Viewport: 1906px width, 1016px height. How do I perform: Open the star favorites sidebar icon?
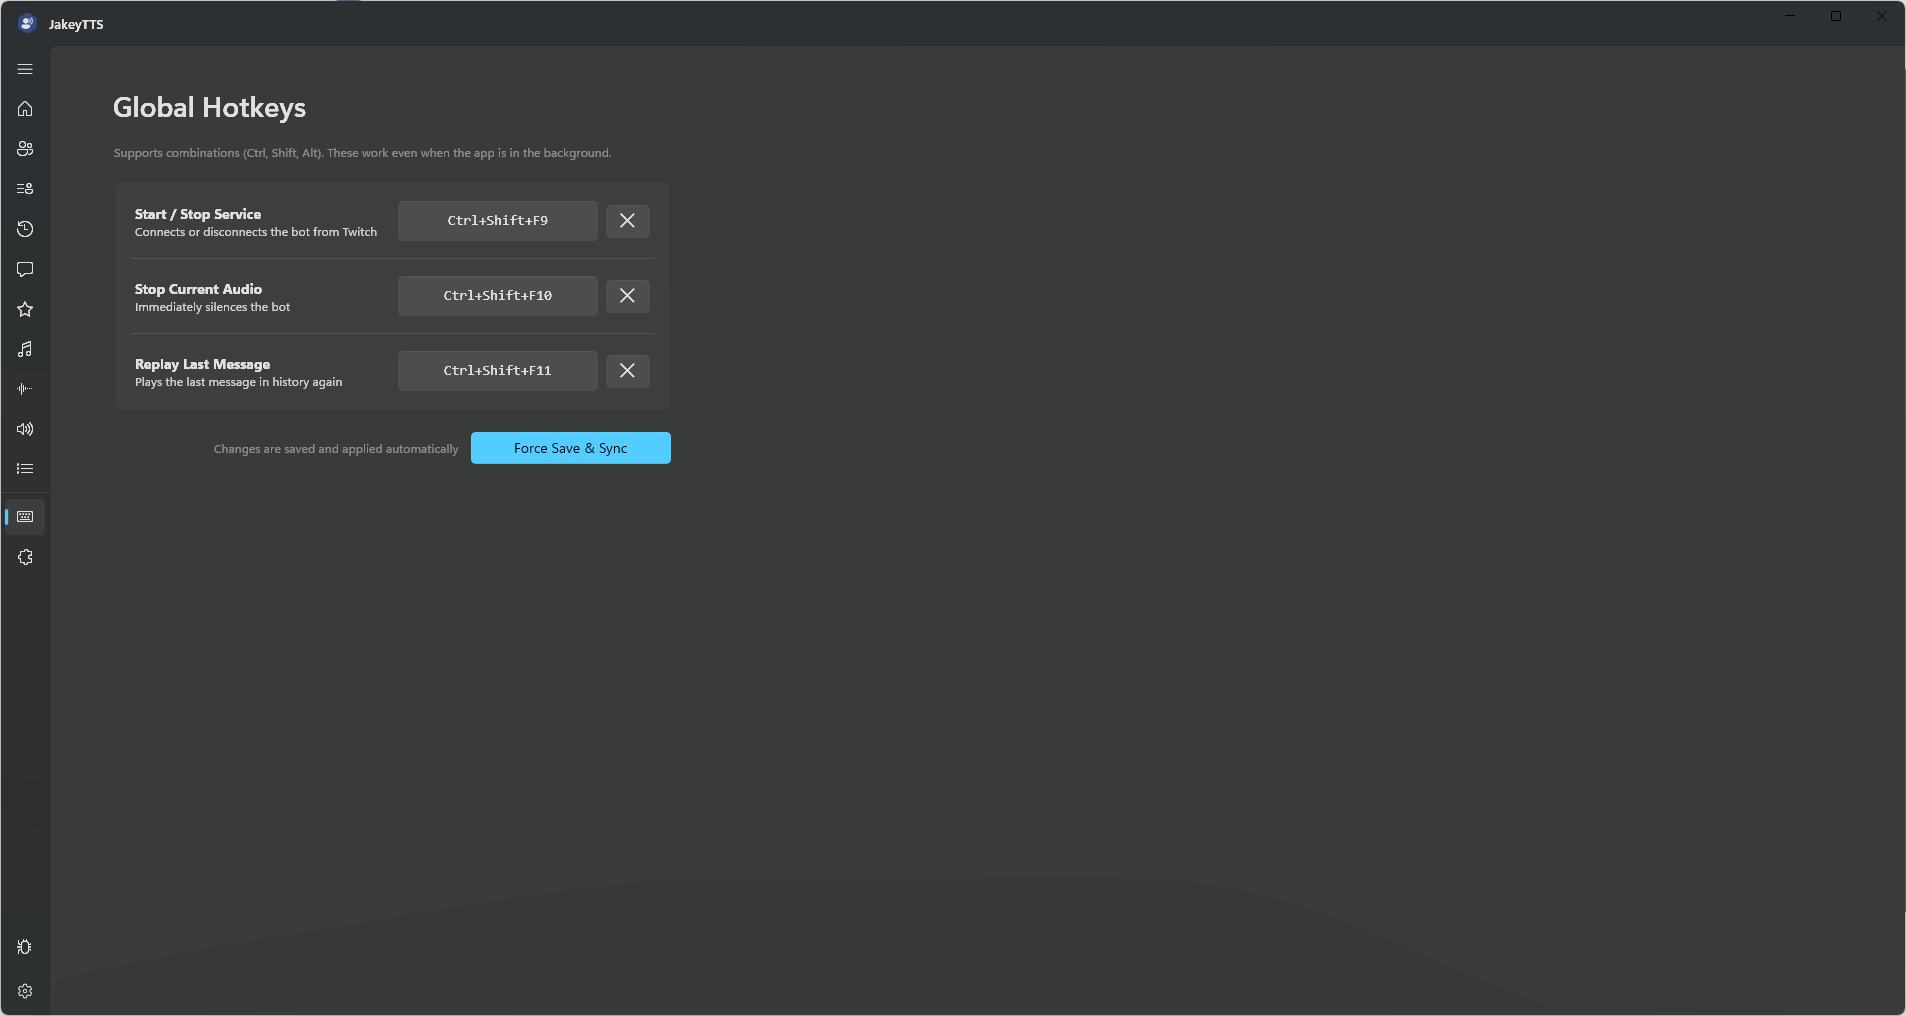[x=25, y=309]
